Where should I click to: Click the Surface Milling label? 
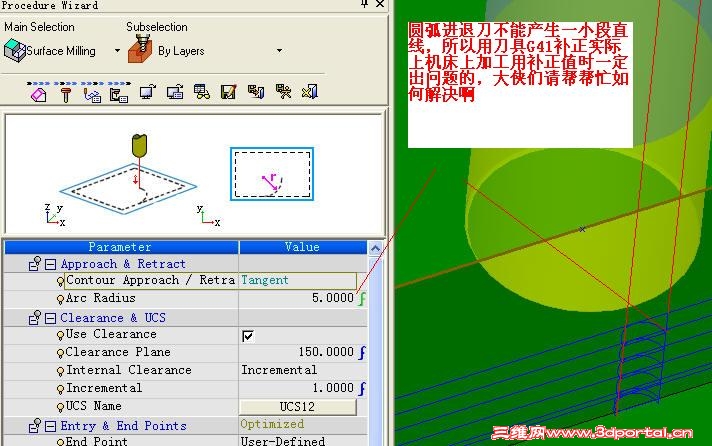(x=61, y=51)
